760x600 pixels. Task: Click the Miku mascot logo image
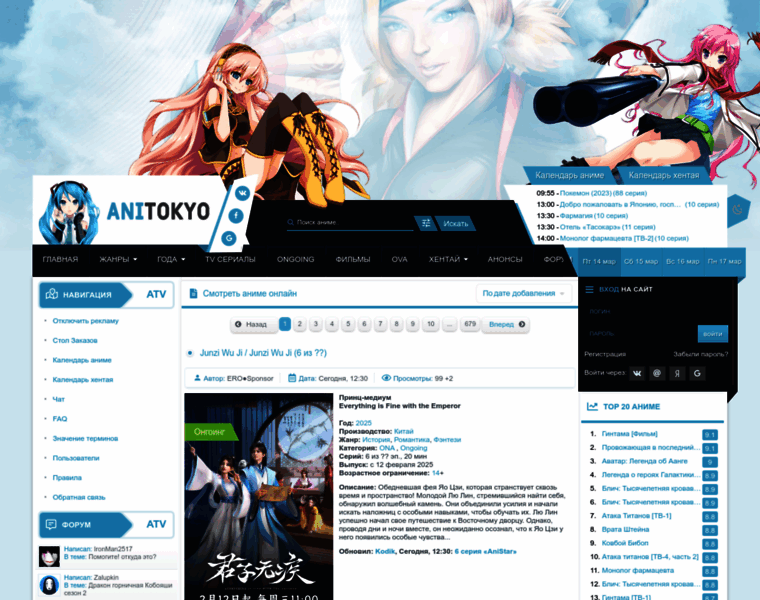point(69,213)
